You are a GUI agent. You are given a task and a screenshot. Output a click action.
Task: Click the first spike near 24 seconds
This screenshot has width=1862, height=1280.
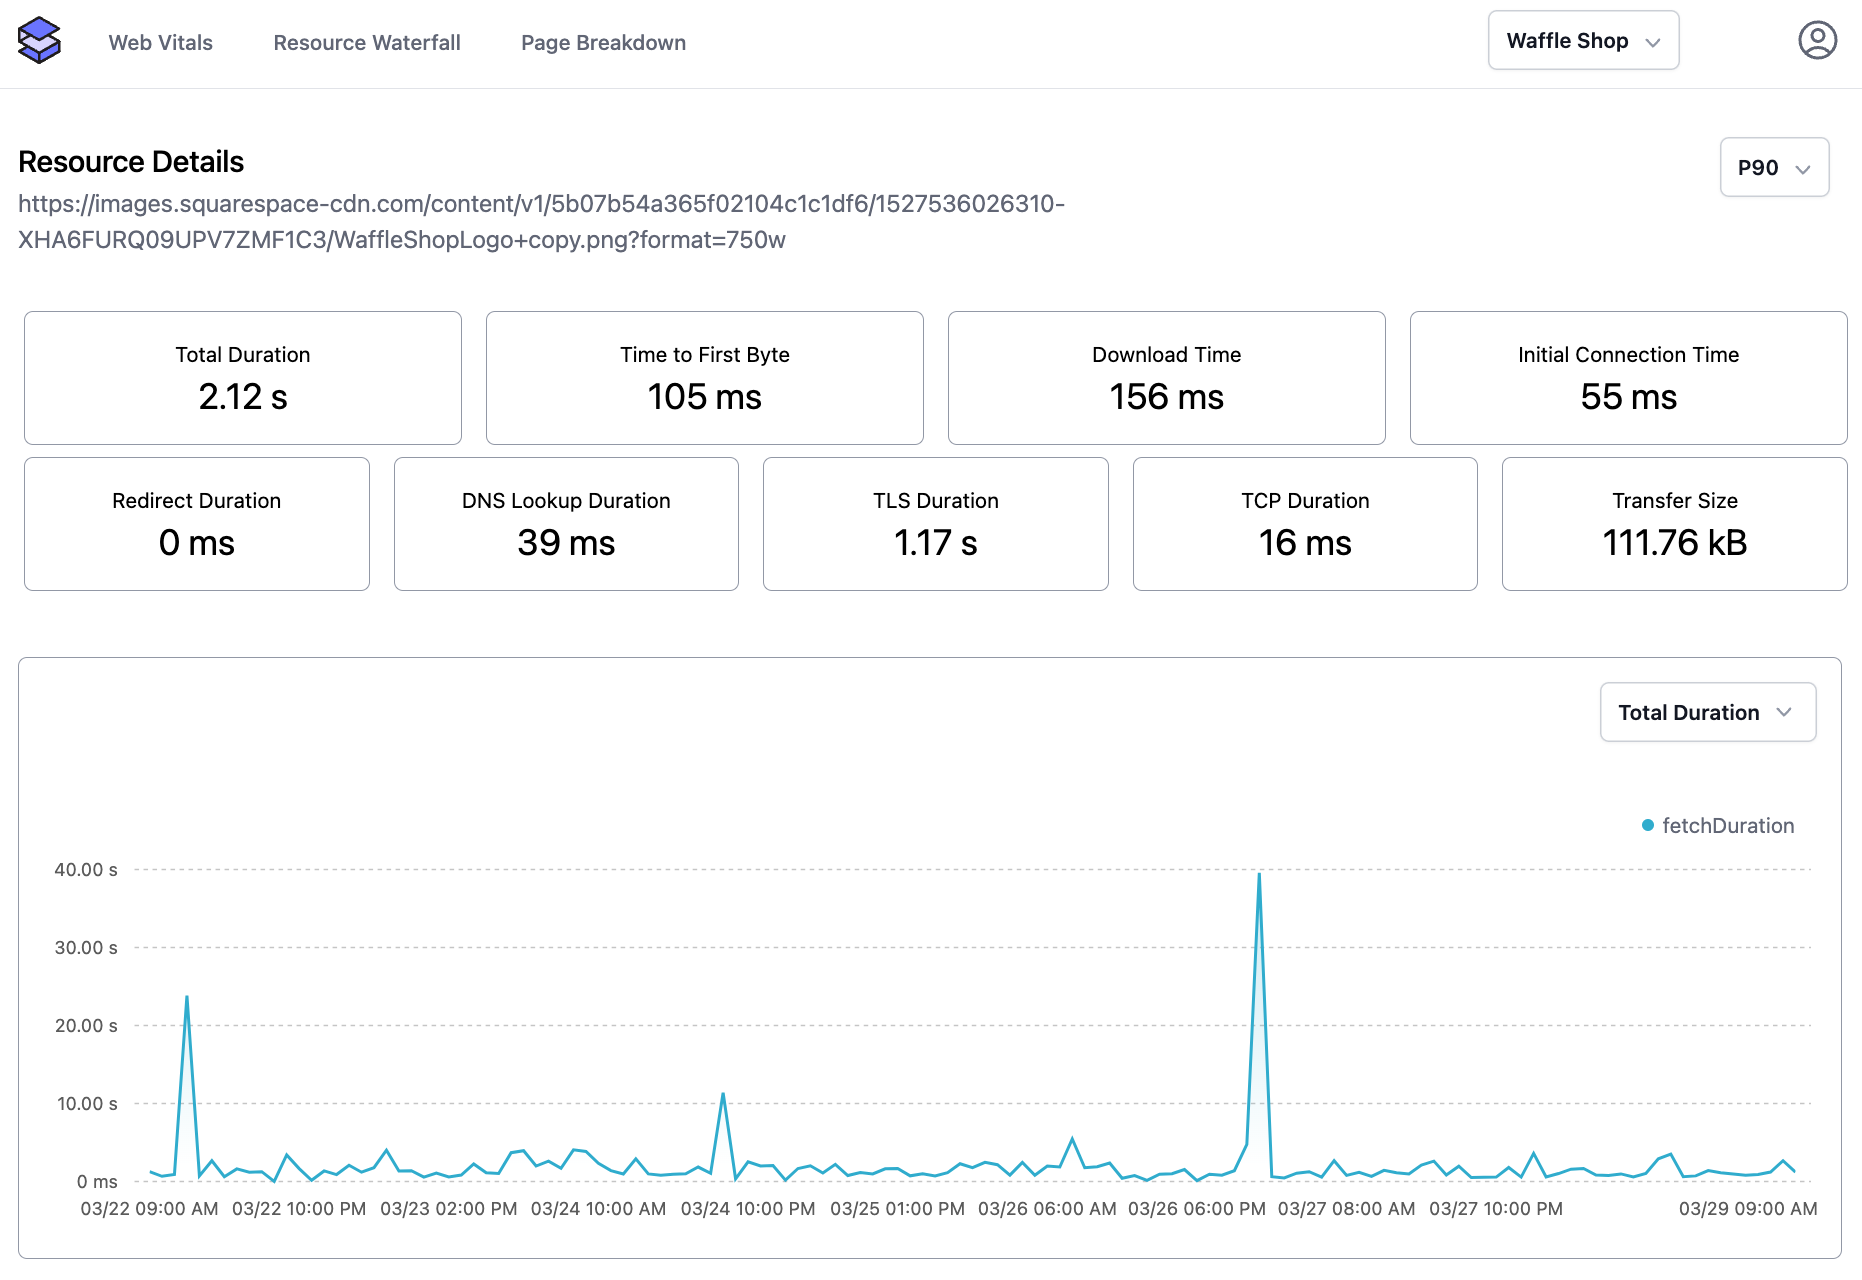[x=187, y=998]
